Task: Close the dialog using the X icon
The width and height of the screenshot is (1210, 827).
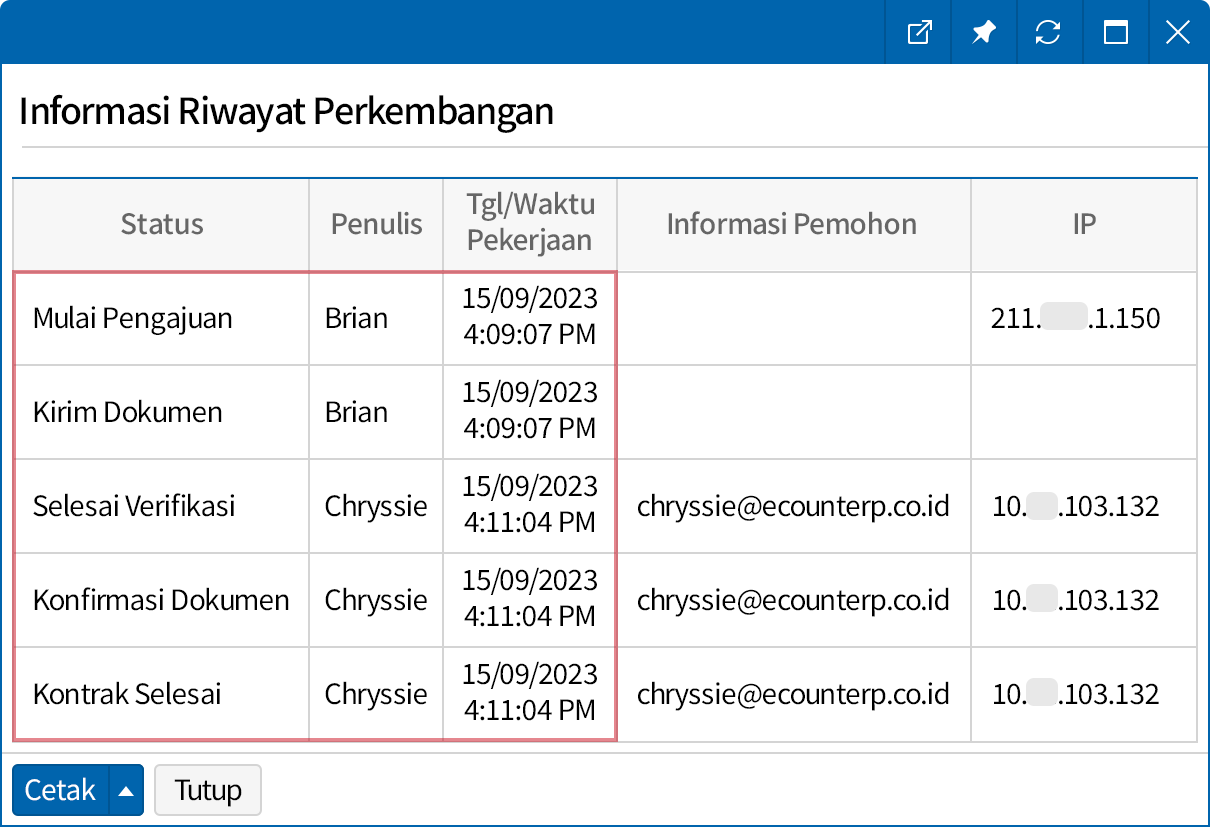Action: click(x=1177, y=32)
